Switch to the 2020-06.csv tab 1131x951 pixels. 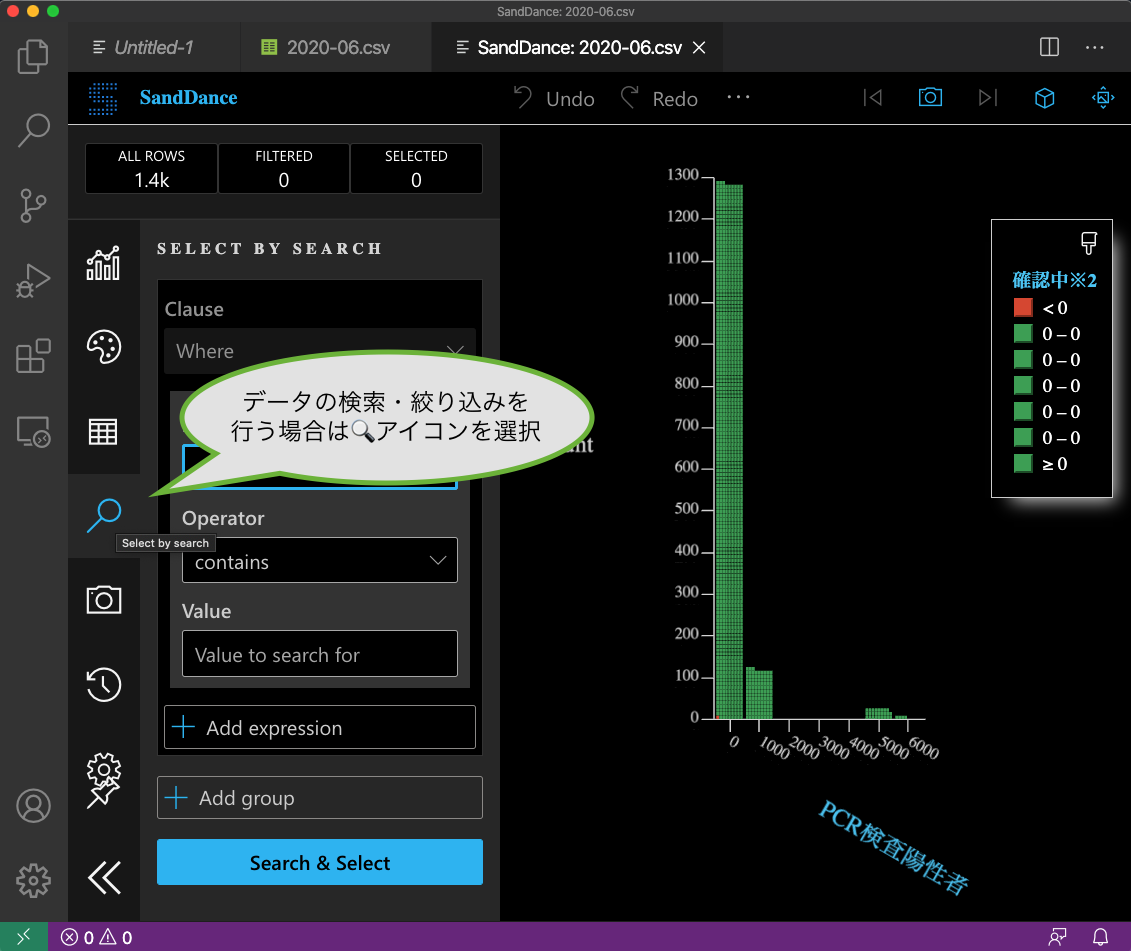tap(335, 46)
